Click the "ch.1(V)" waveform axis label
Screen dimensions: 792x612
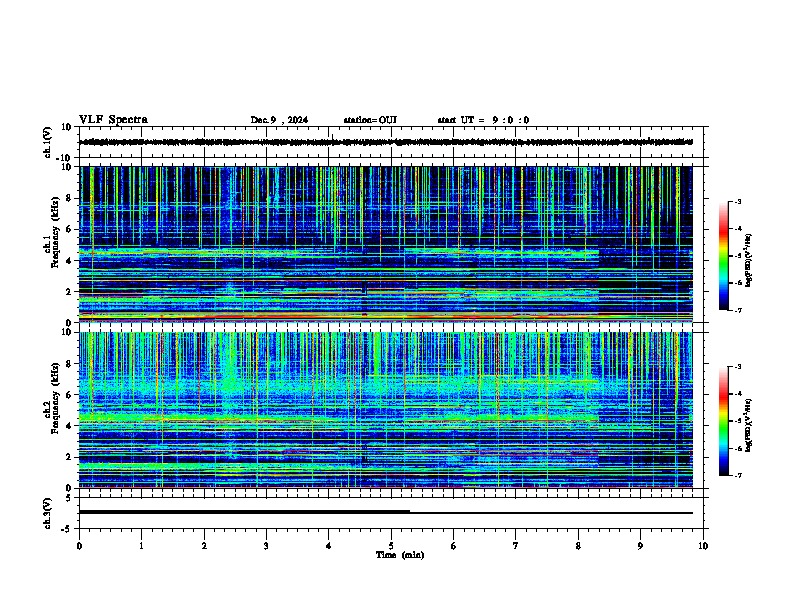tap(48, 142)
